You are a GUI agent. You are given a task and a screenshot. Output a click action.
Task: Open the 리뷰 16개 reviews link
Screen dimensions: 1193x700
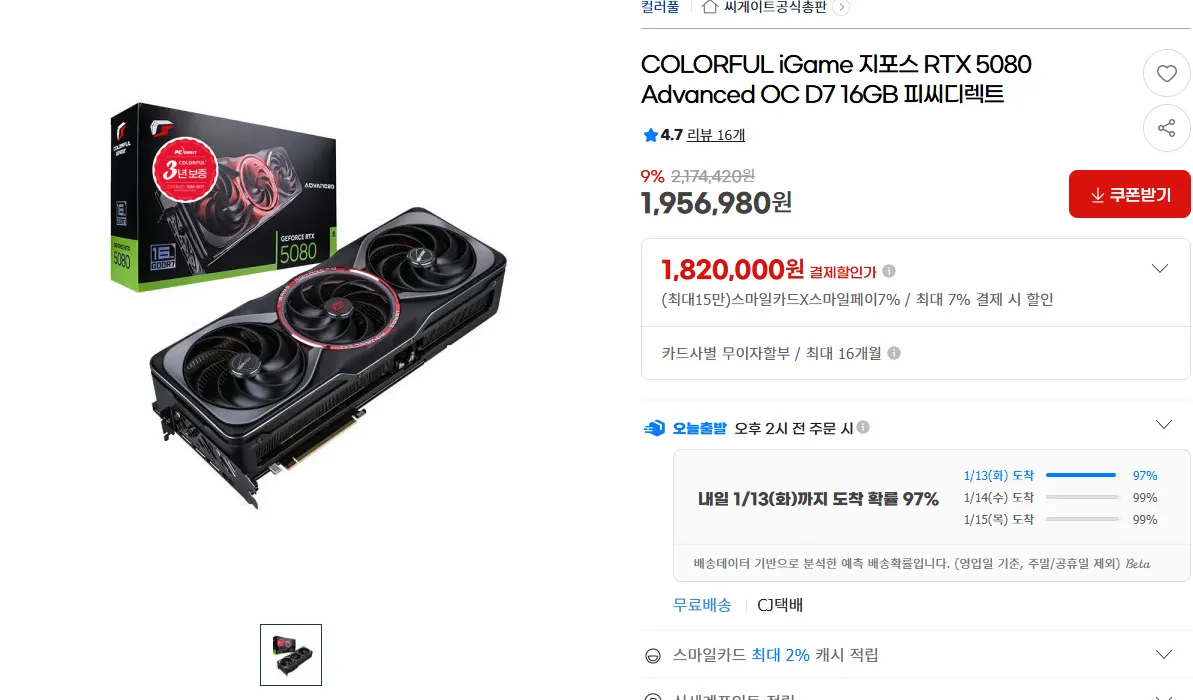point(716,135)
